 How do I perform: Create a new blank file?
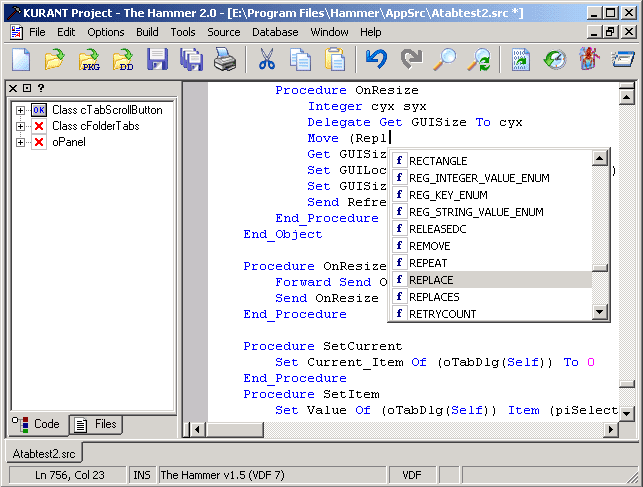(21, 60)
